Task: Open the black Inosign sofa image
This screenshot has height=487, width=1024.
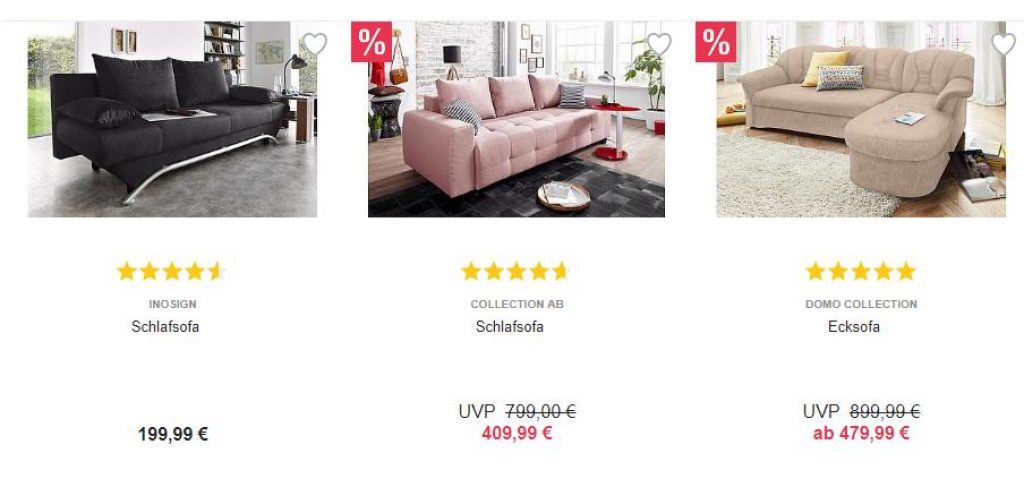Action: (172, 119)
